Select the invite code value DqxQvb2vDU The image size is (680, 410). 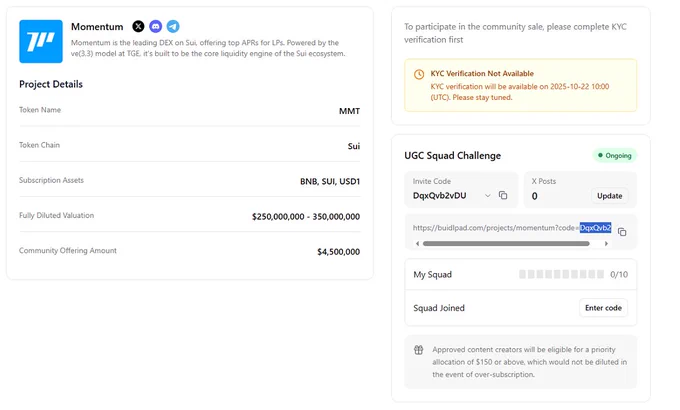click(439, 196)
